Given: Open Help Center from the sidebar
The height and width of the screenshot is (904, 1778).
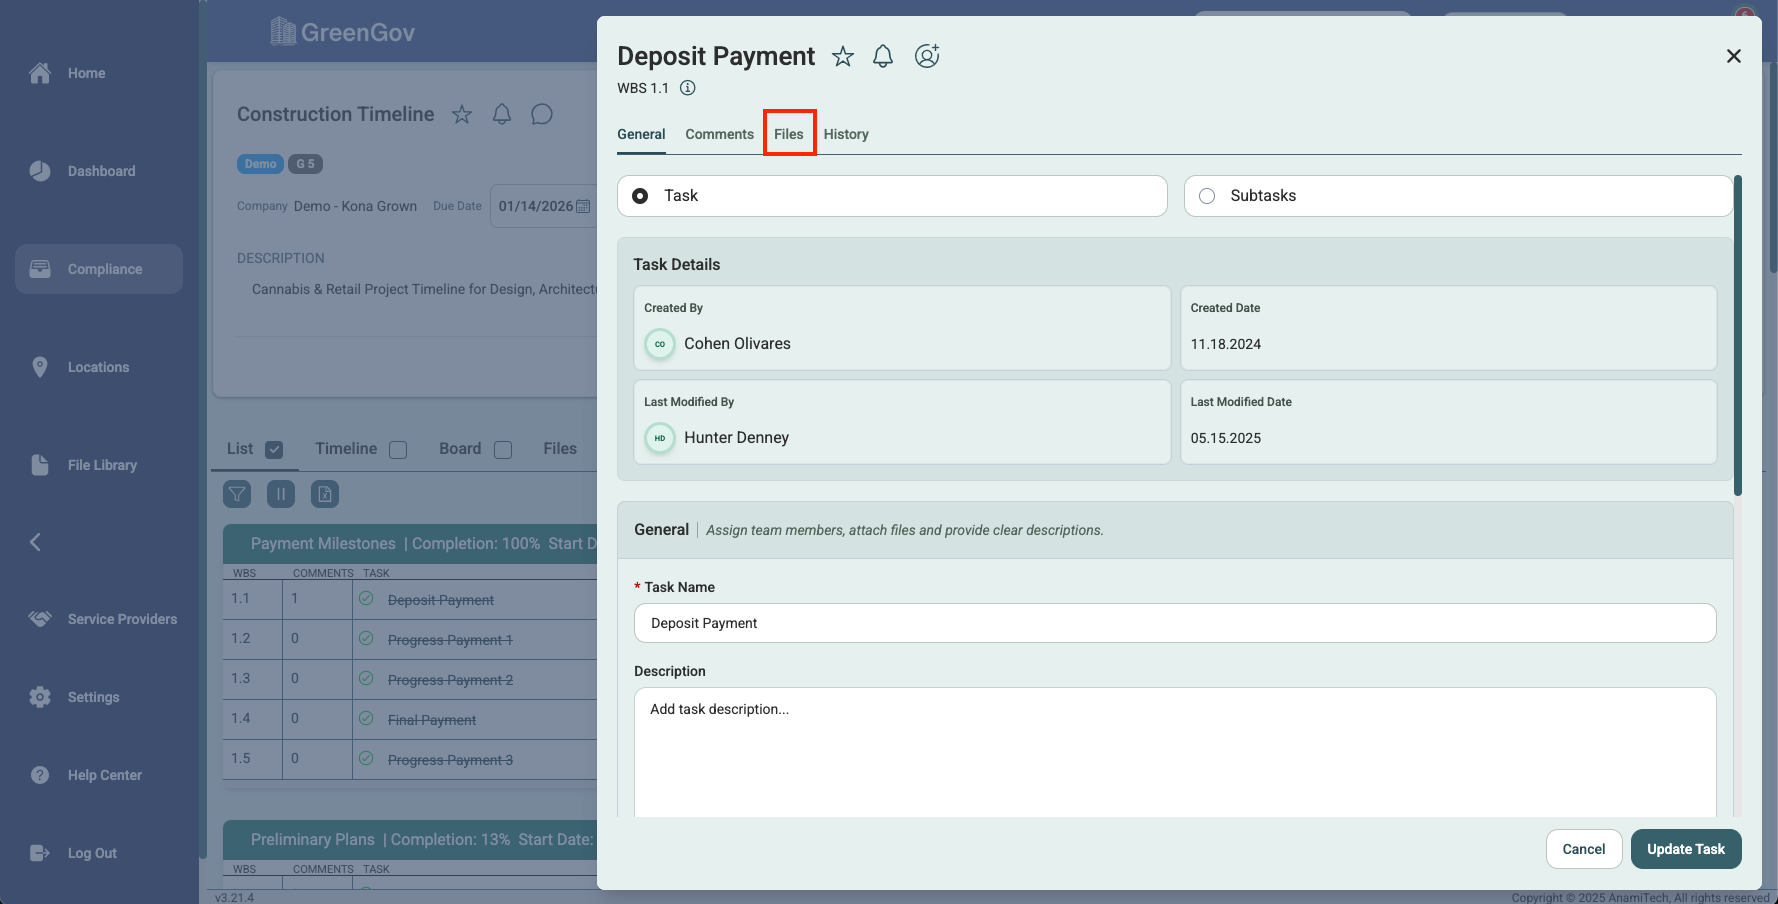Looking at the screenshot, I should coord(85,775).
